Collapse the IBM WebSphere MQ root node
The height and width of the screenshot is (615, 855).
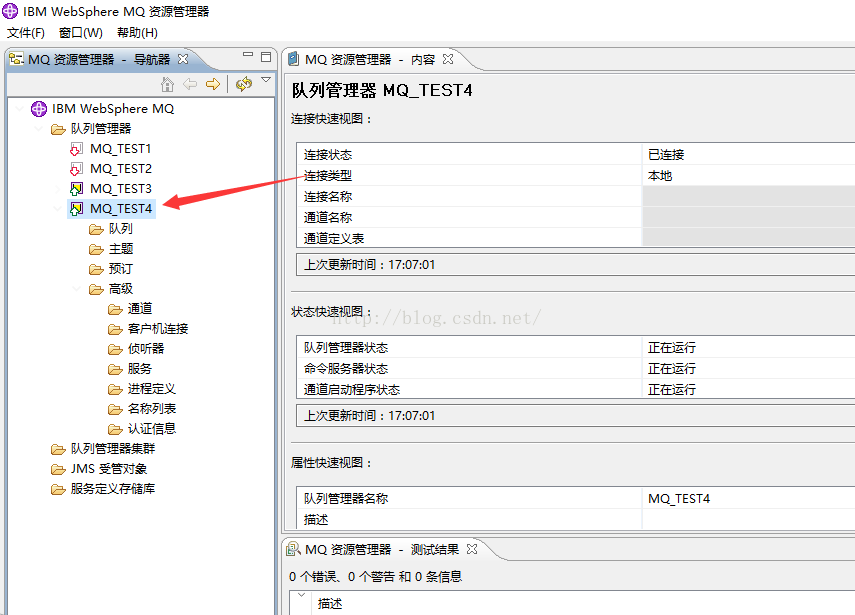(x=20, y=108)
